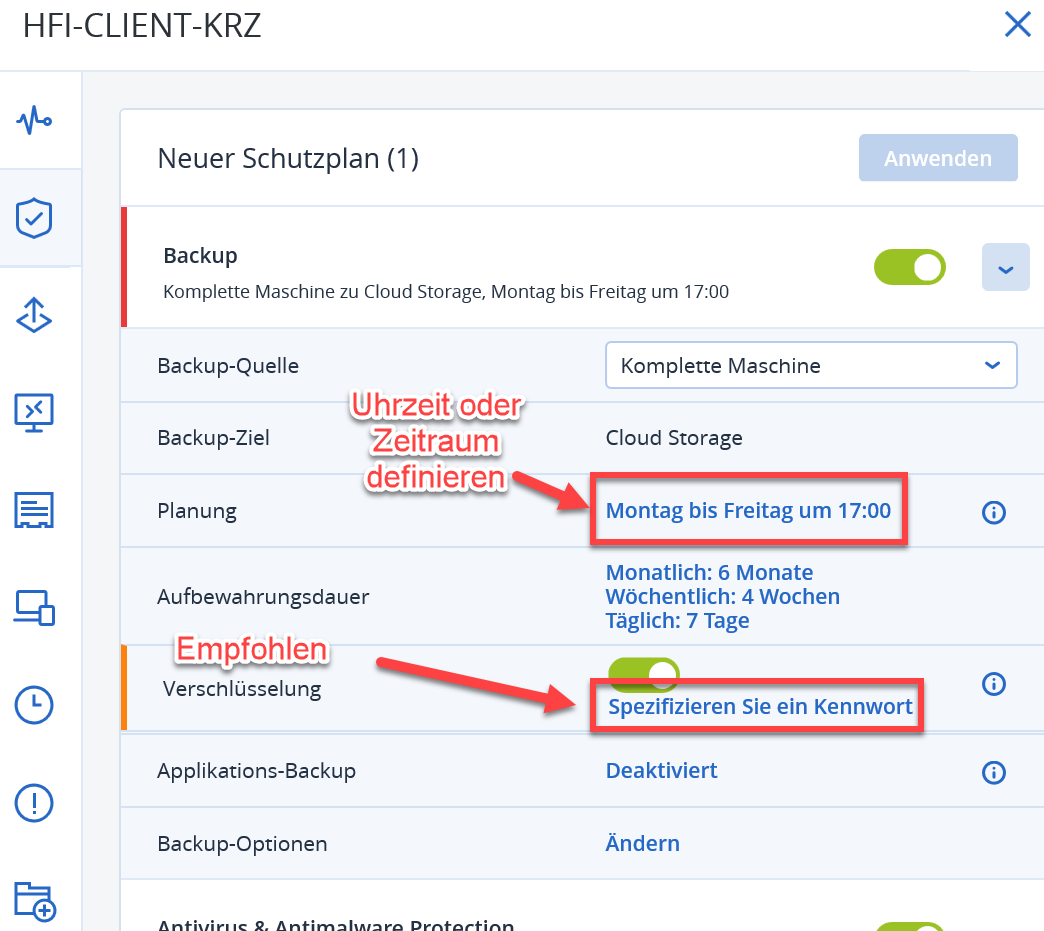Open the alerts exclamation icon
The height and width of the screenshot is (931, 1044).
tap(34, 802)
